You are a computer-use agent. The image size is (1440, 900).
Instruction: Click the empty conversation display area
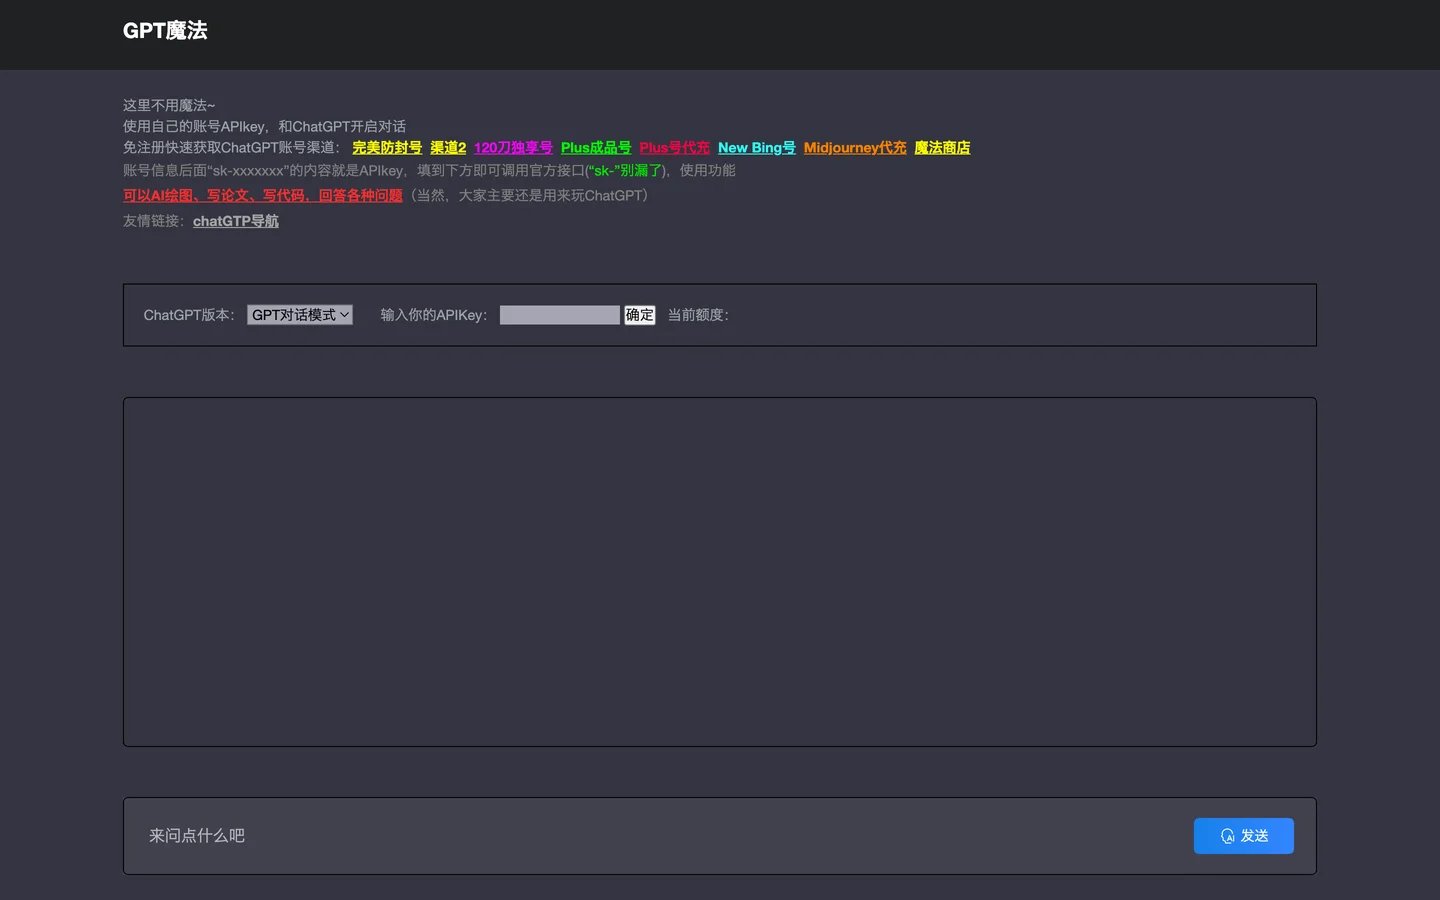[720, 572]
